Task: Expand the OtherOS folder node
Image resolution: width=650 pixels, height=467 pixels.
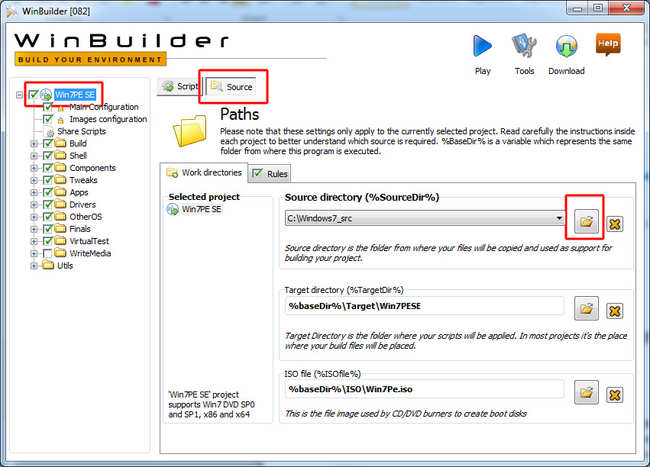Action: pos(34,217)
